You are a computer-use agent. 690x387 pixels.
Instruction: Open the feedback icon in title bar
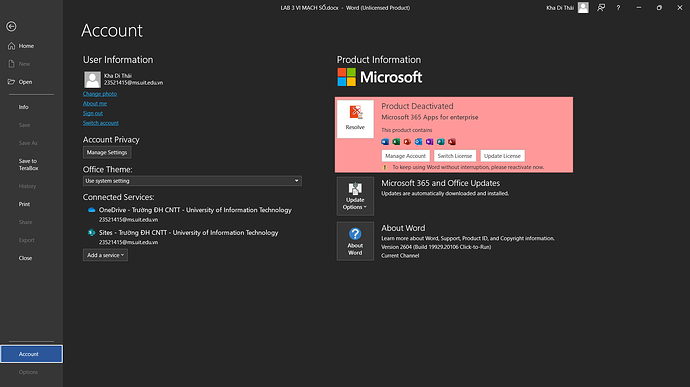pos(601,7)
